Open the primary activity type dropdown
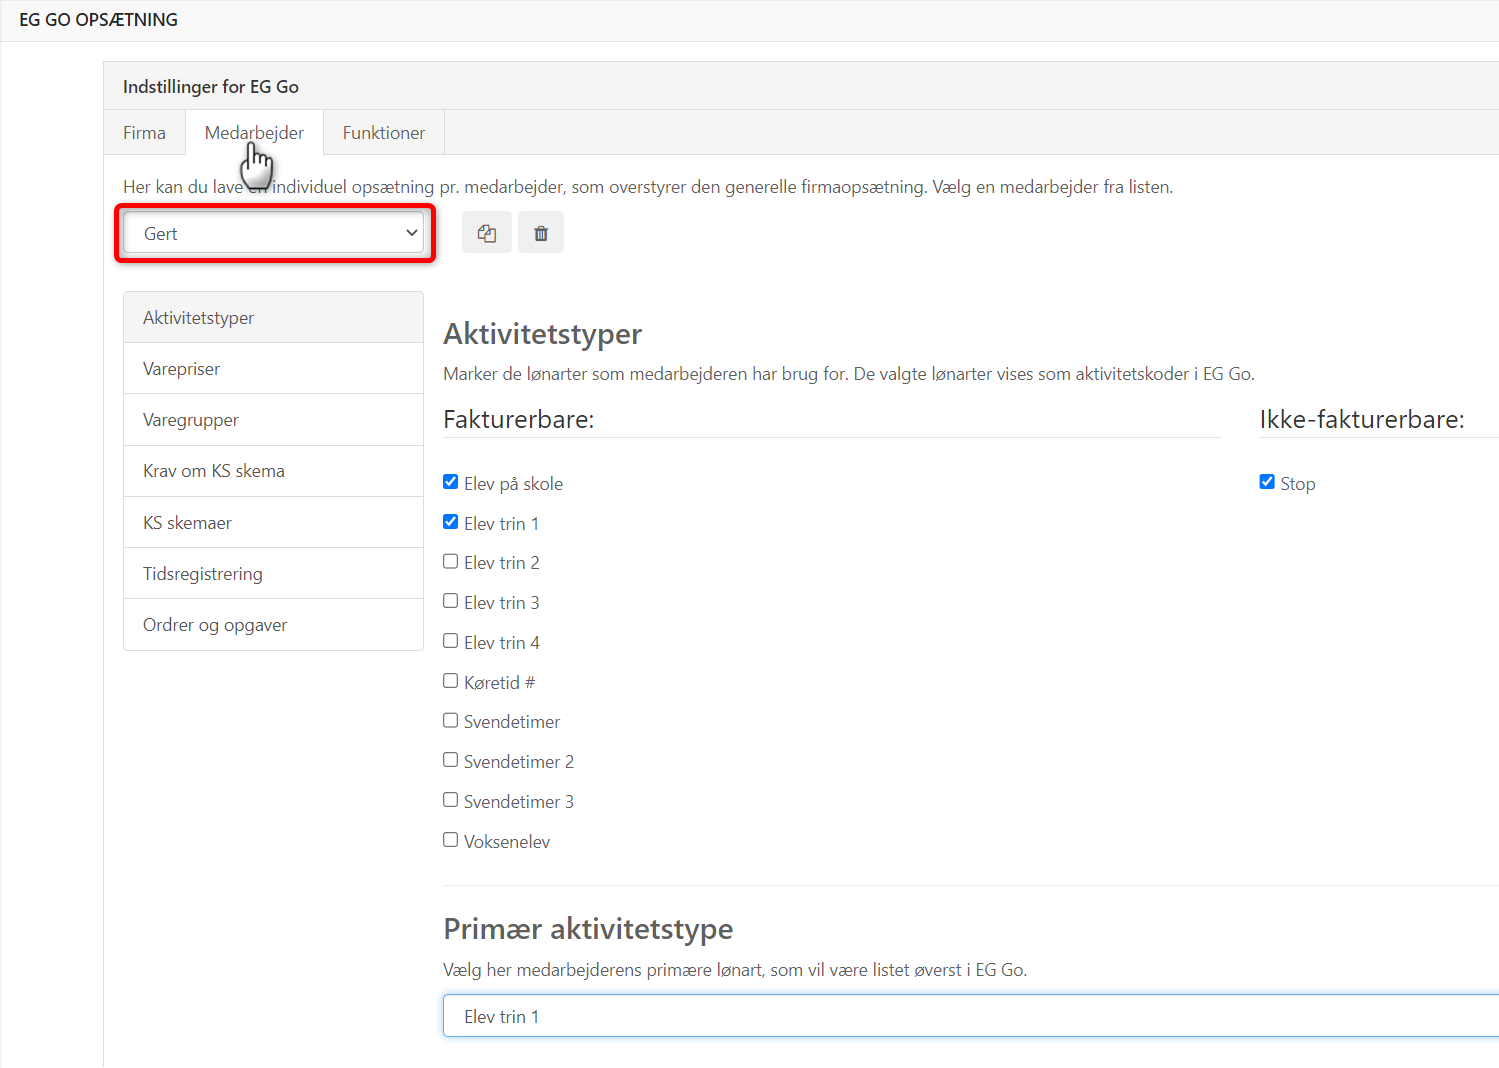 970,1016
